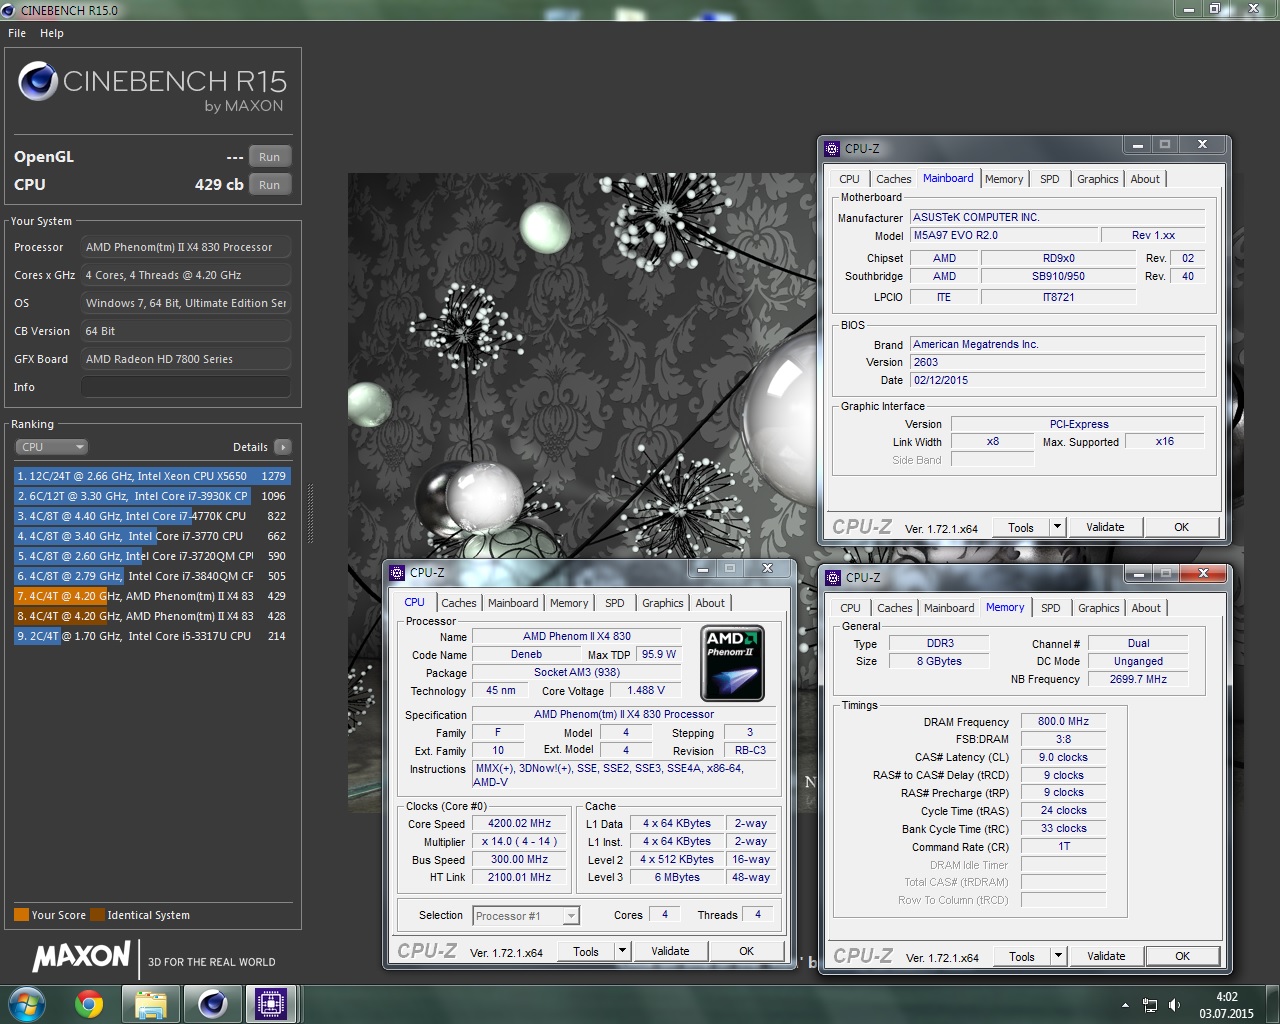Click CPU-Z Memory window title icon
This screenshot has width=1280, height=1024.
click(833, 577)
